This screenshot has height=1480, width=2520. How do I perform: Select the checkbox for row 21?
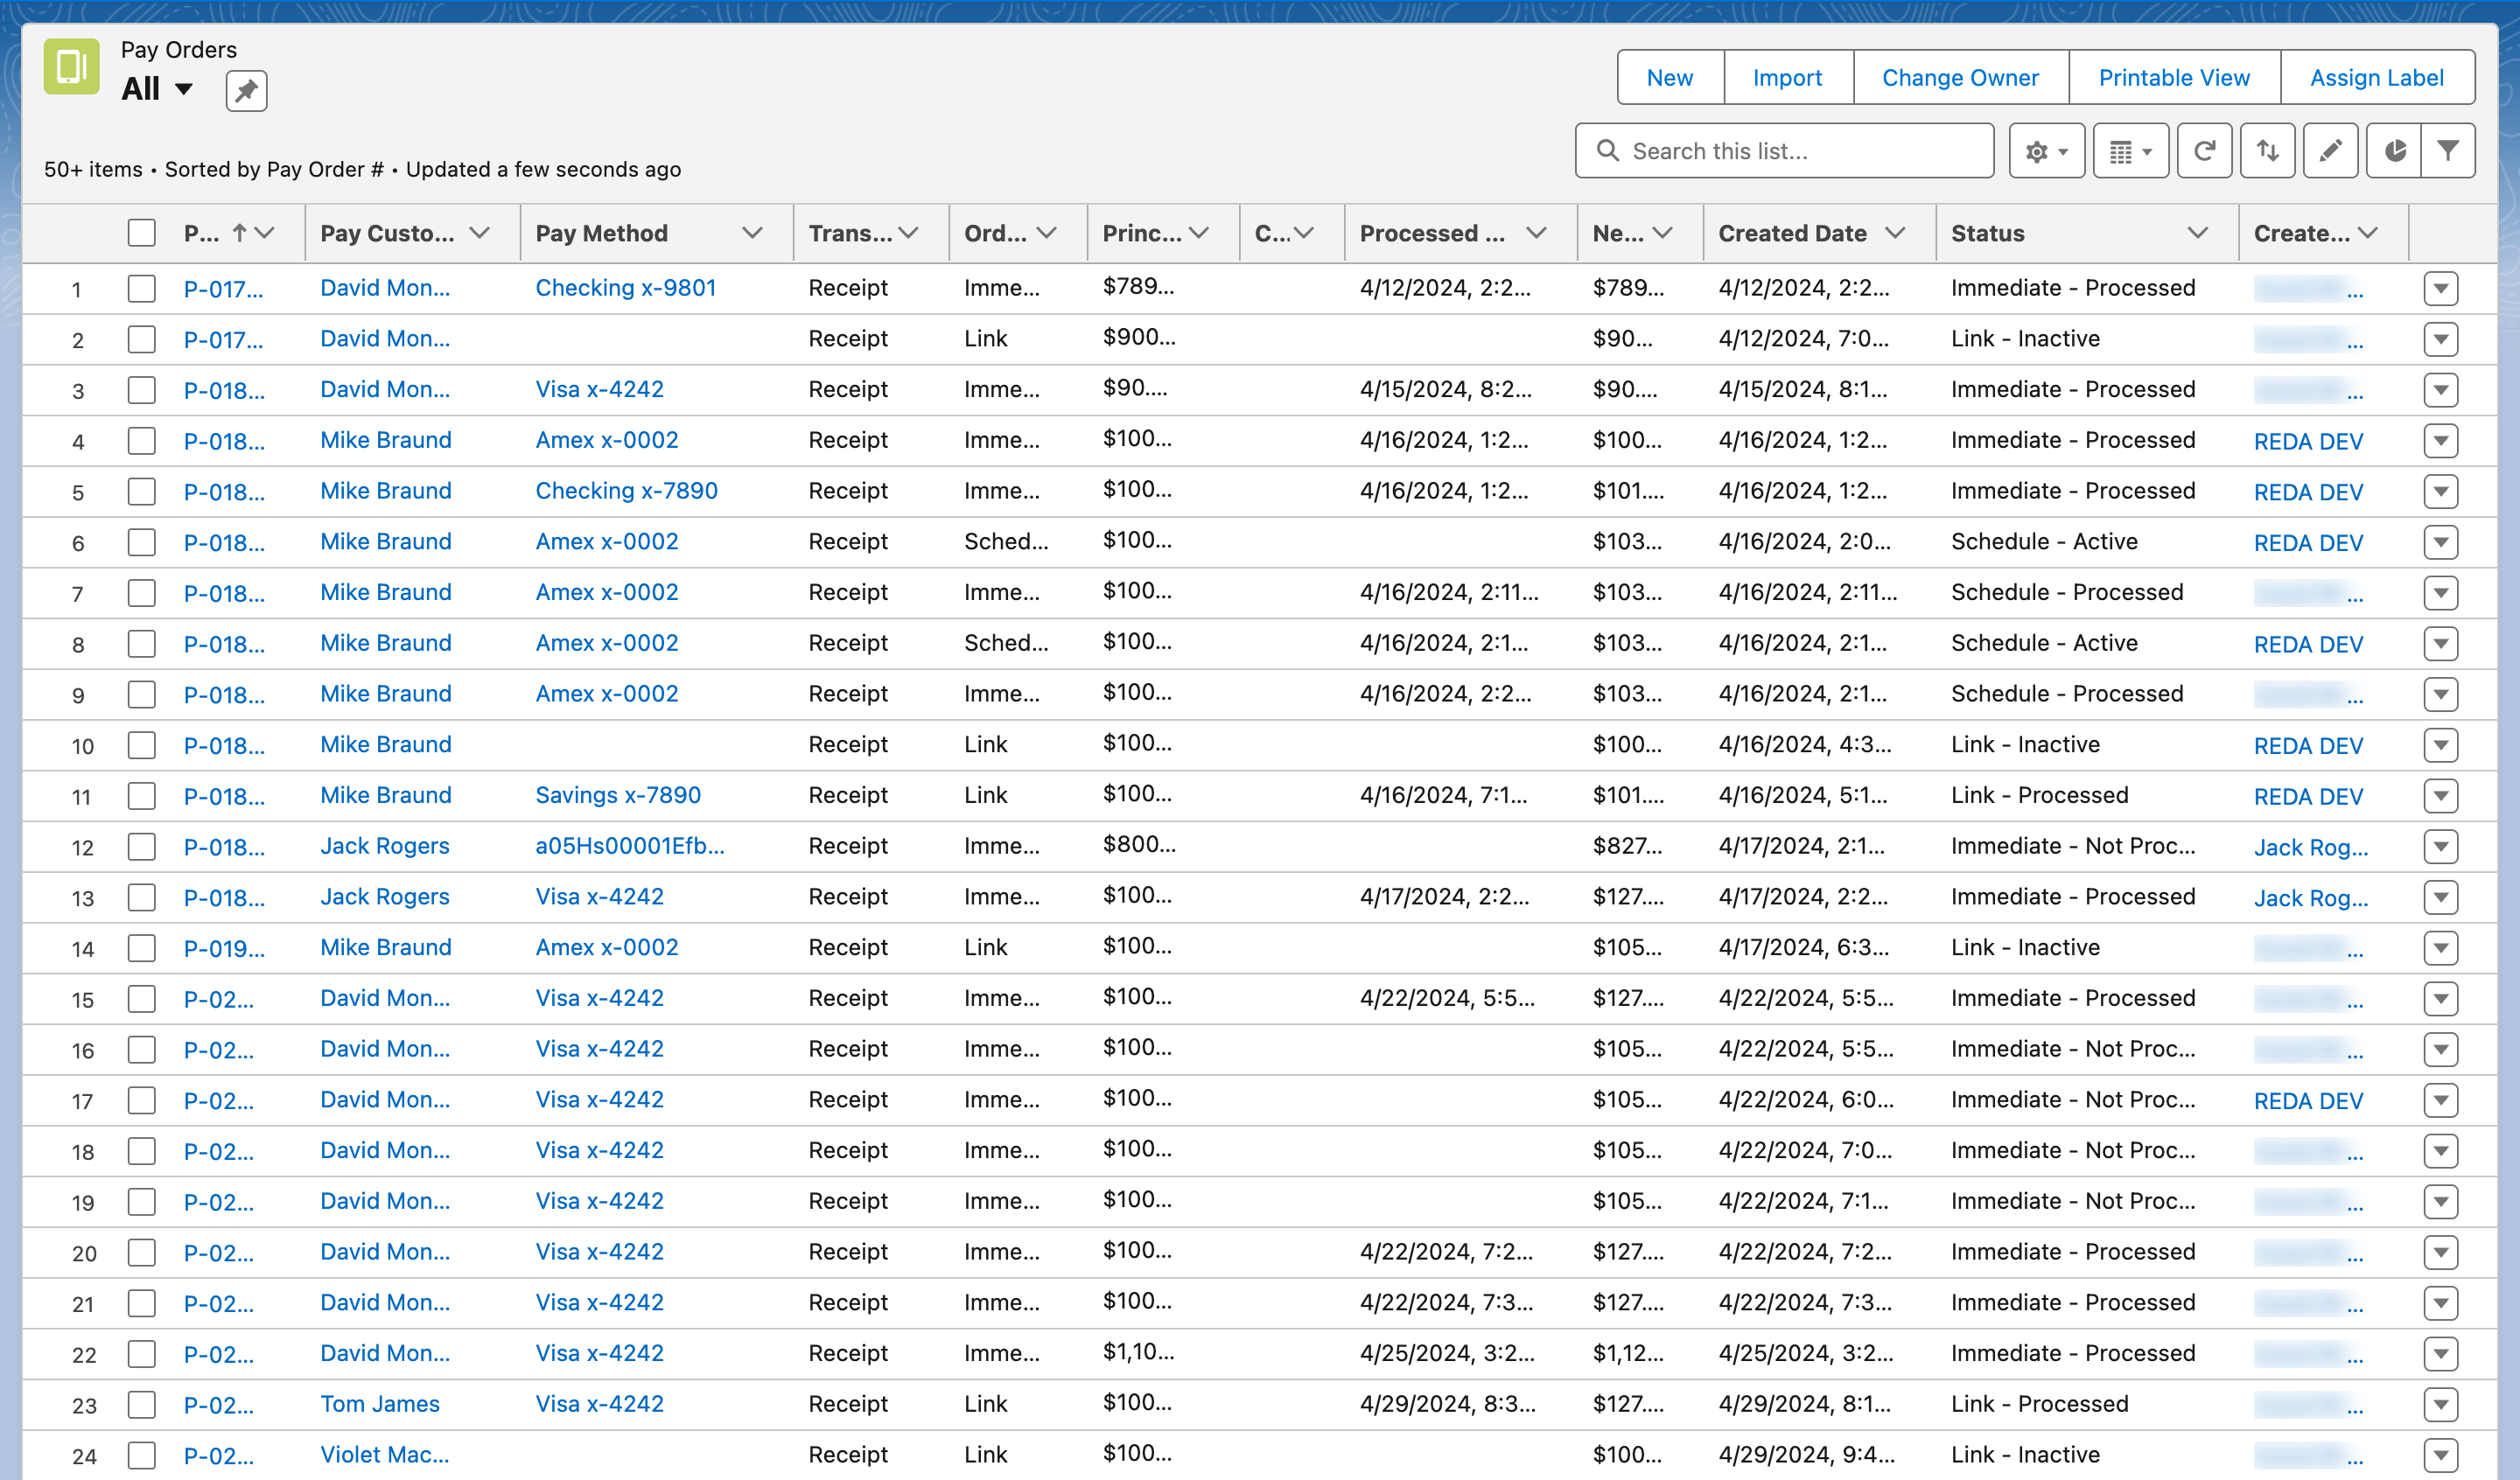142,1304
